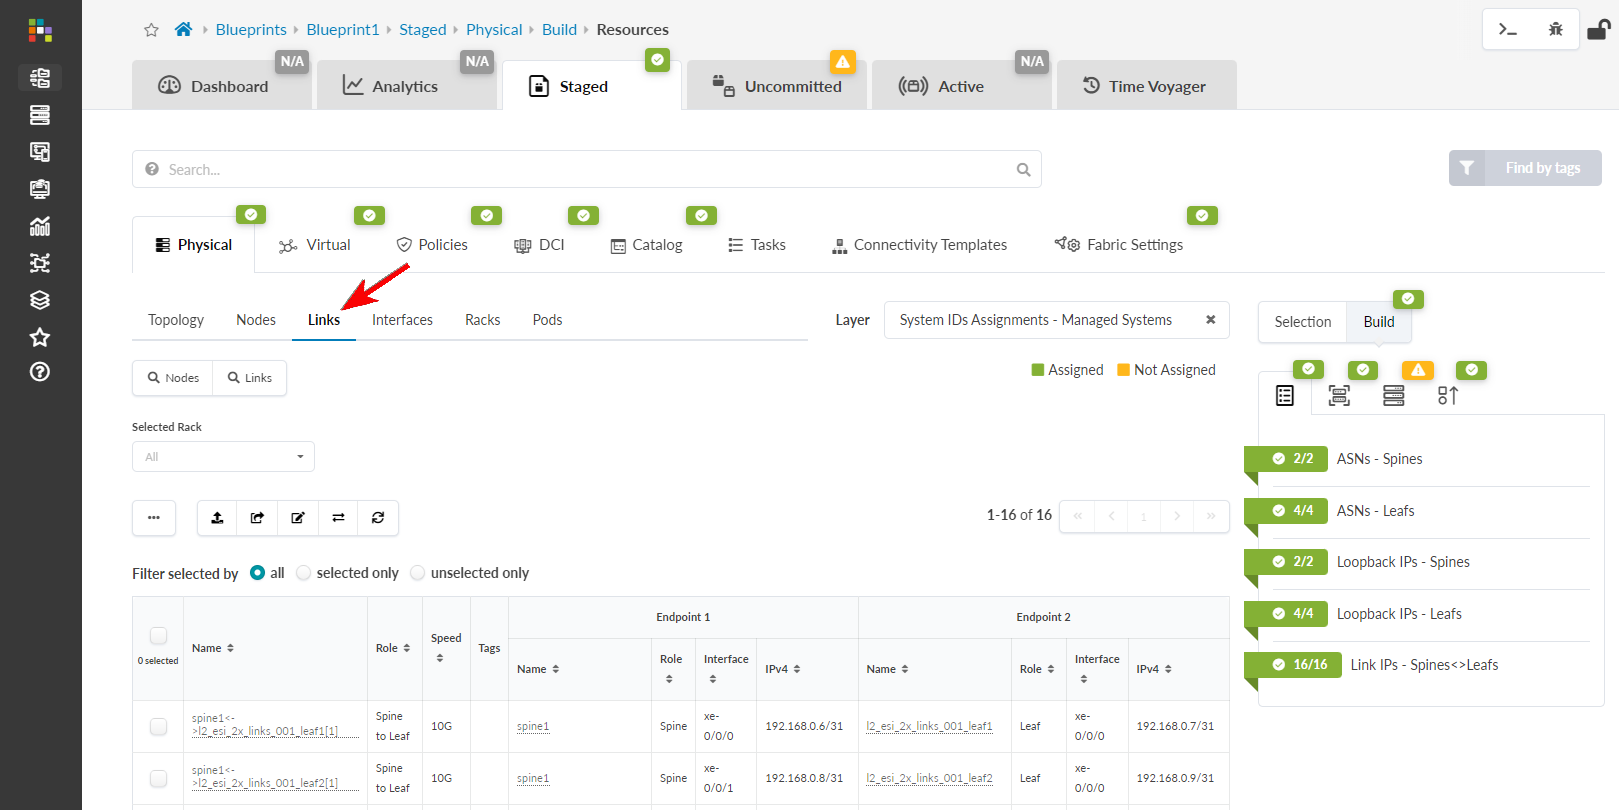This screenshot has width=1619, height=810.
Task: Click the green Assigned legend swatch
Action: point(1038,370)
